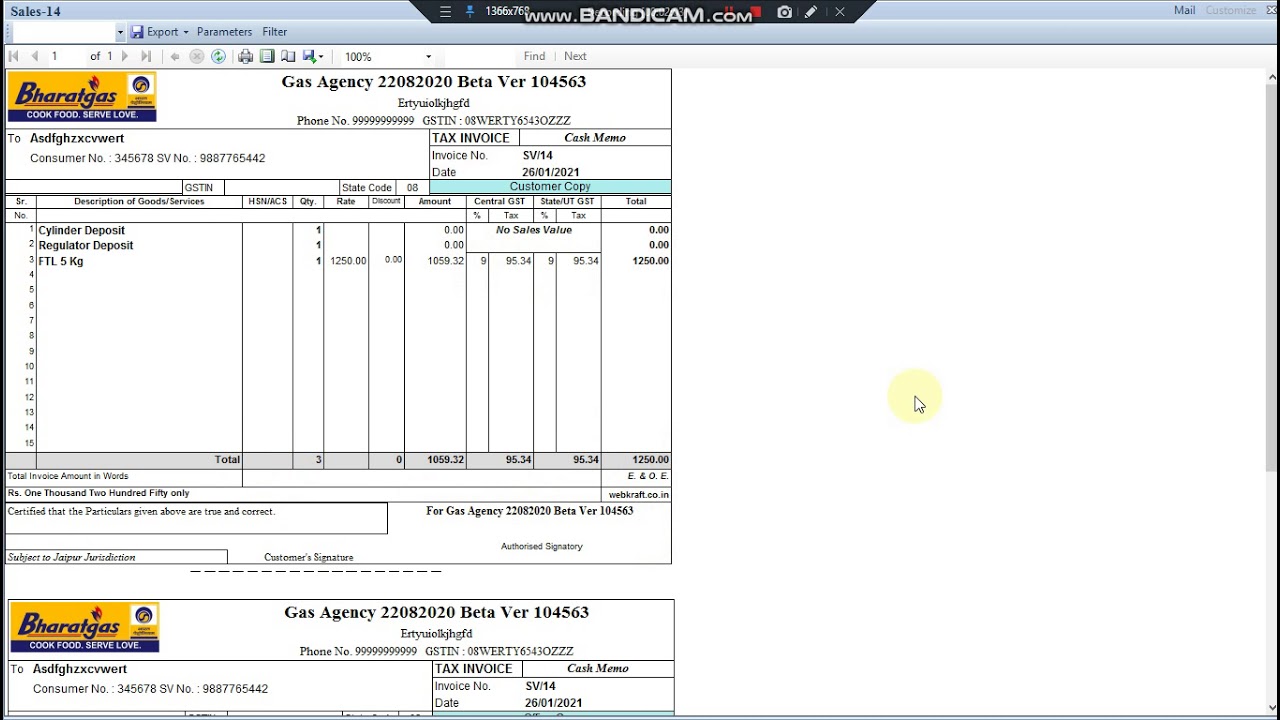This screenshot has height=720, width=1280.
Task: Click invoice number SV/14 on first invoice
Action: (538, 156)
